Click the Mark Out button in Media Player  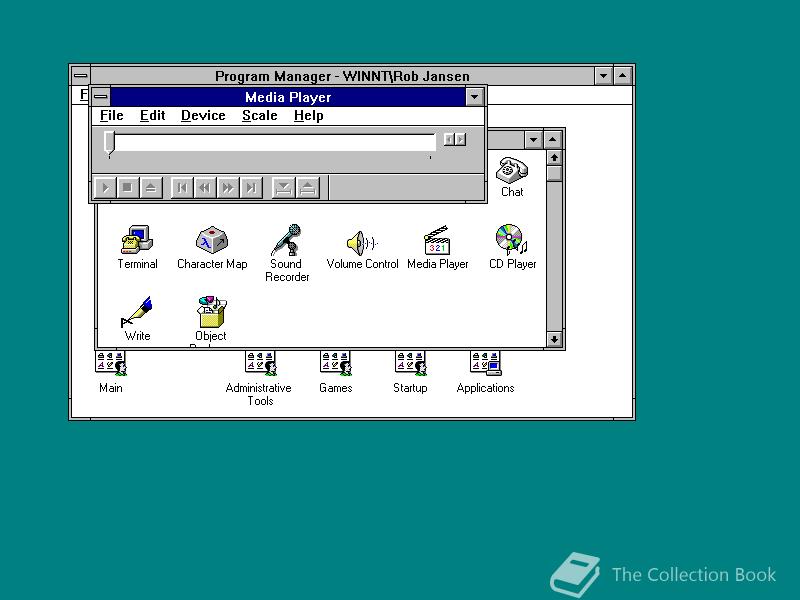[x=307, y=188]
